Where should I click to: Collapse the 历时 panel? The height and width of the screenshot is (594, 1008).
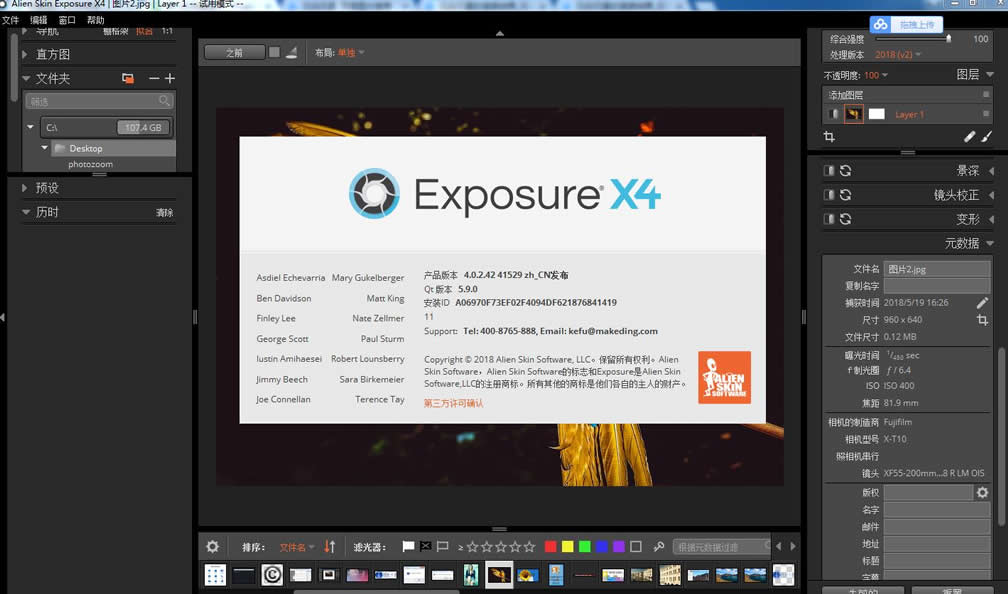point(26,212)
